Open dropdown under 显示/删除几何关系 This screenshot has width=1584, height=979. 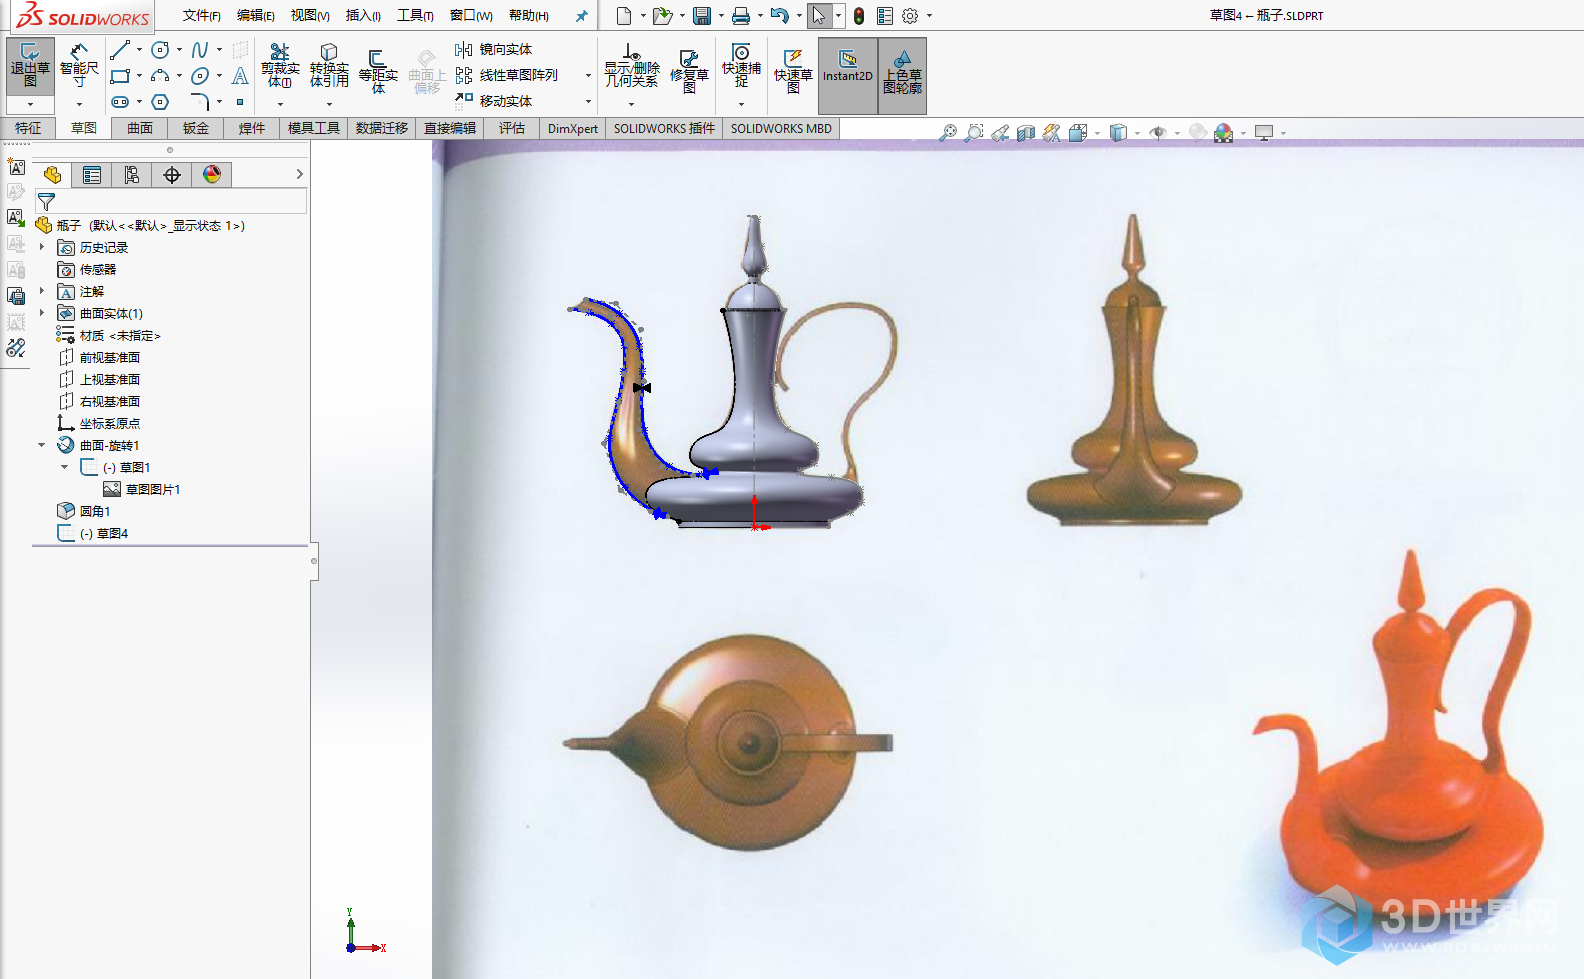[x=632, y=104]
